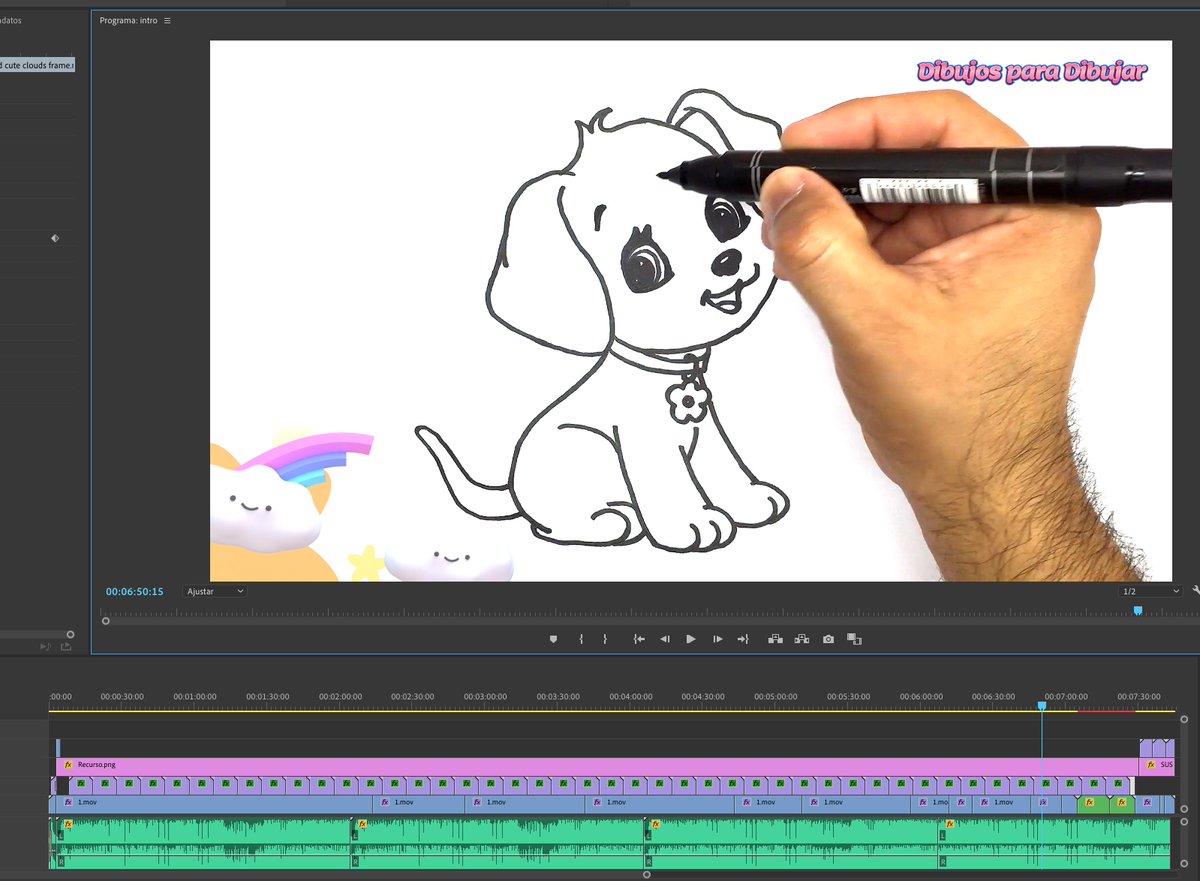
Task: Click the Mark In bracket button
Action: [581, 639]
